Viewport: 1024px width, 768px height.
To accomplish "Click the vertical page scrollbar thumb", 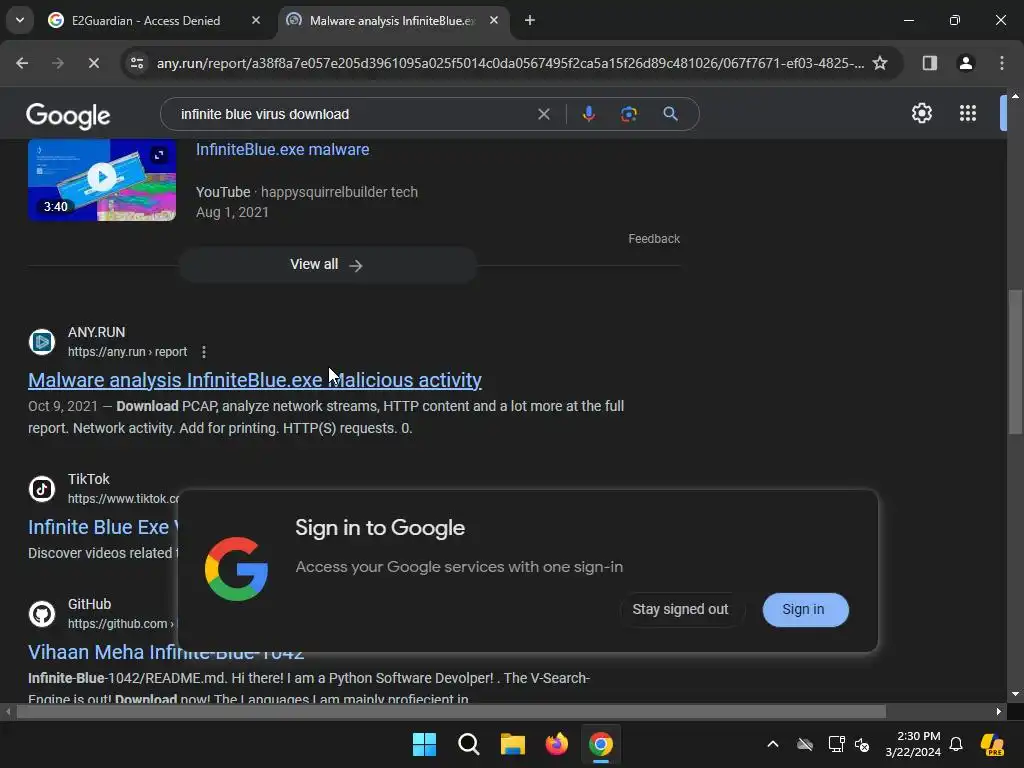I will (x=1015, y=361).
